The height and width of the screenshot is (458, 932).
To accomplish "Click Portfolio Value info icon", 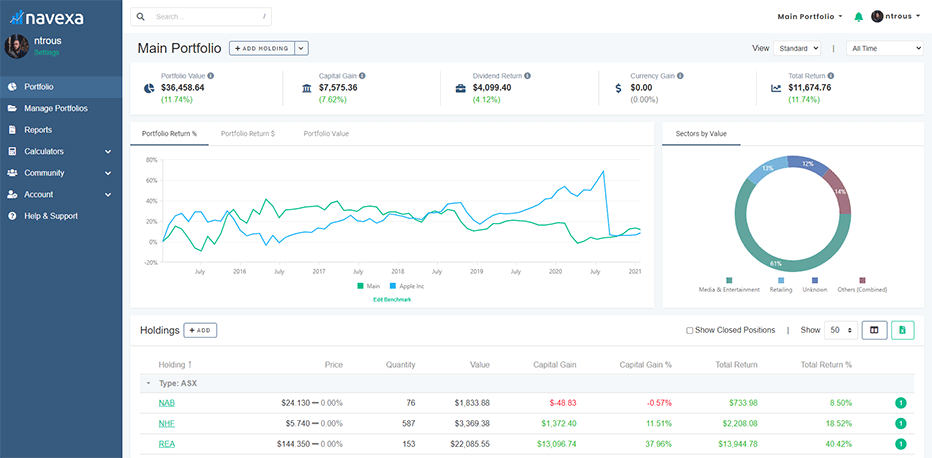I will pyautogui.click(x=210, y=76).
